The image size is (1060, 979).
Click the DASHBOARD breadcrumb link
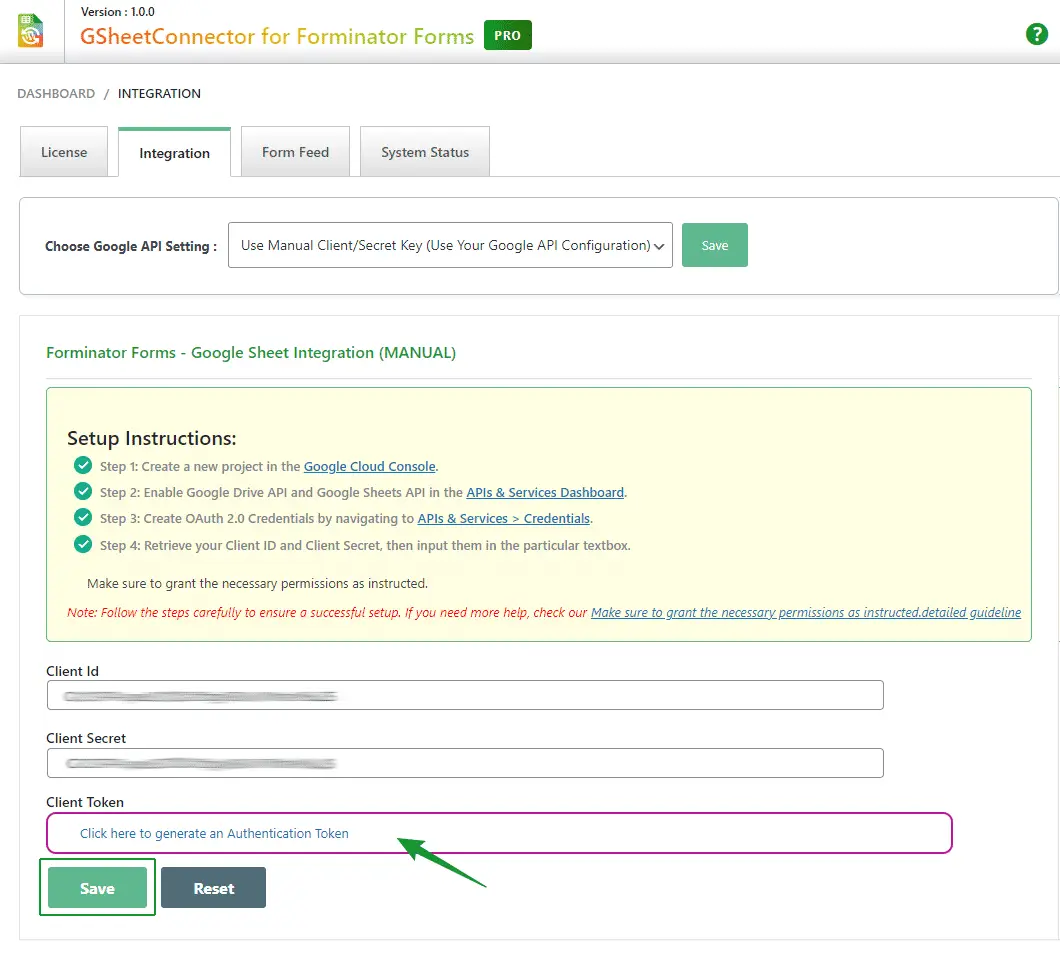56,93
